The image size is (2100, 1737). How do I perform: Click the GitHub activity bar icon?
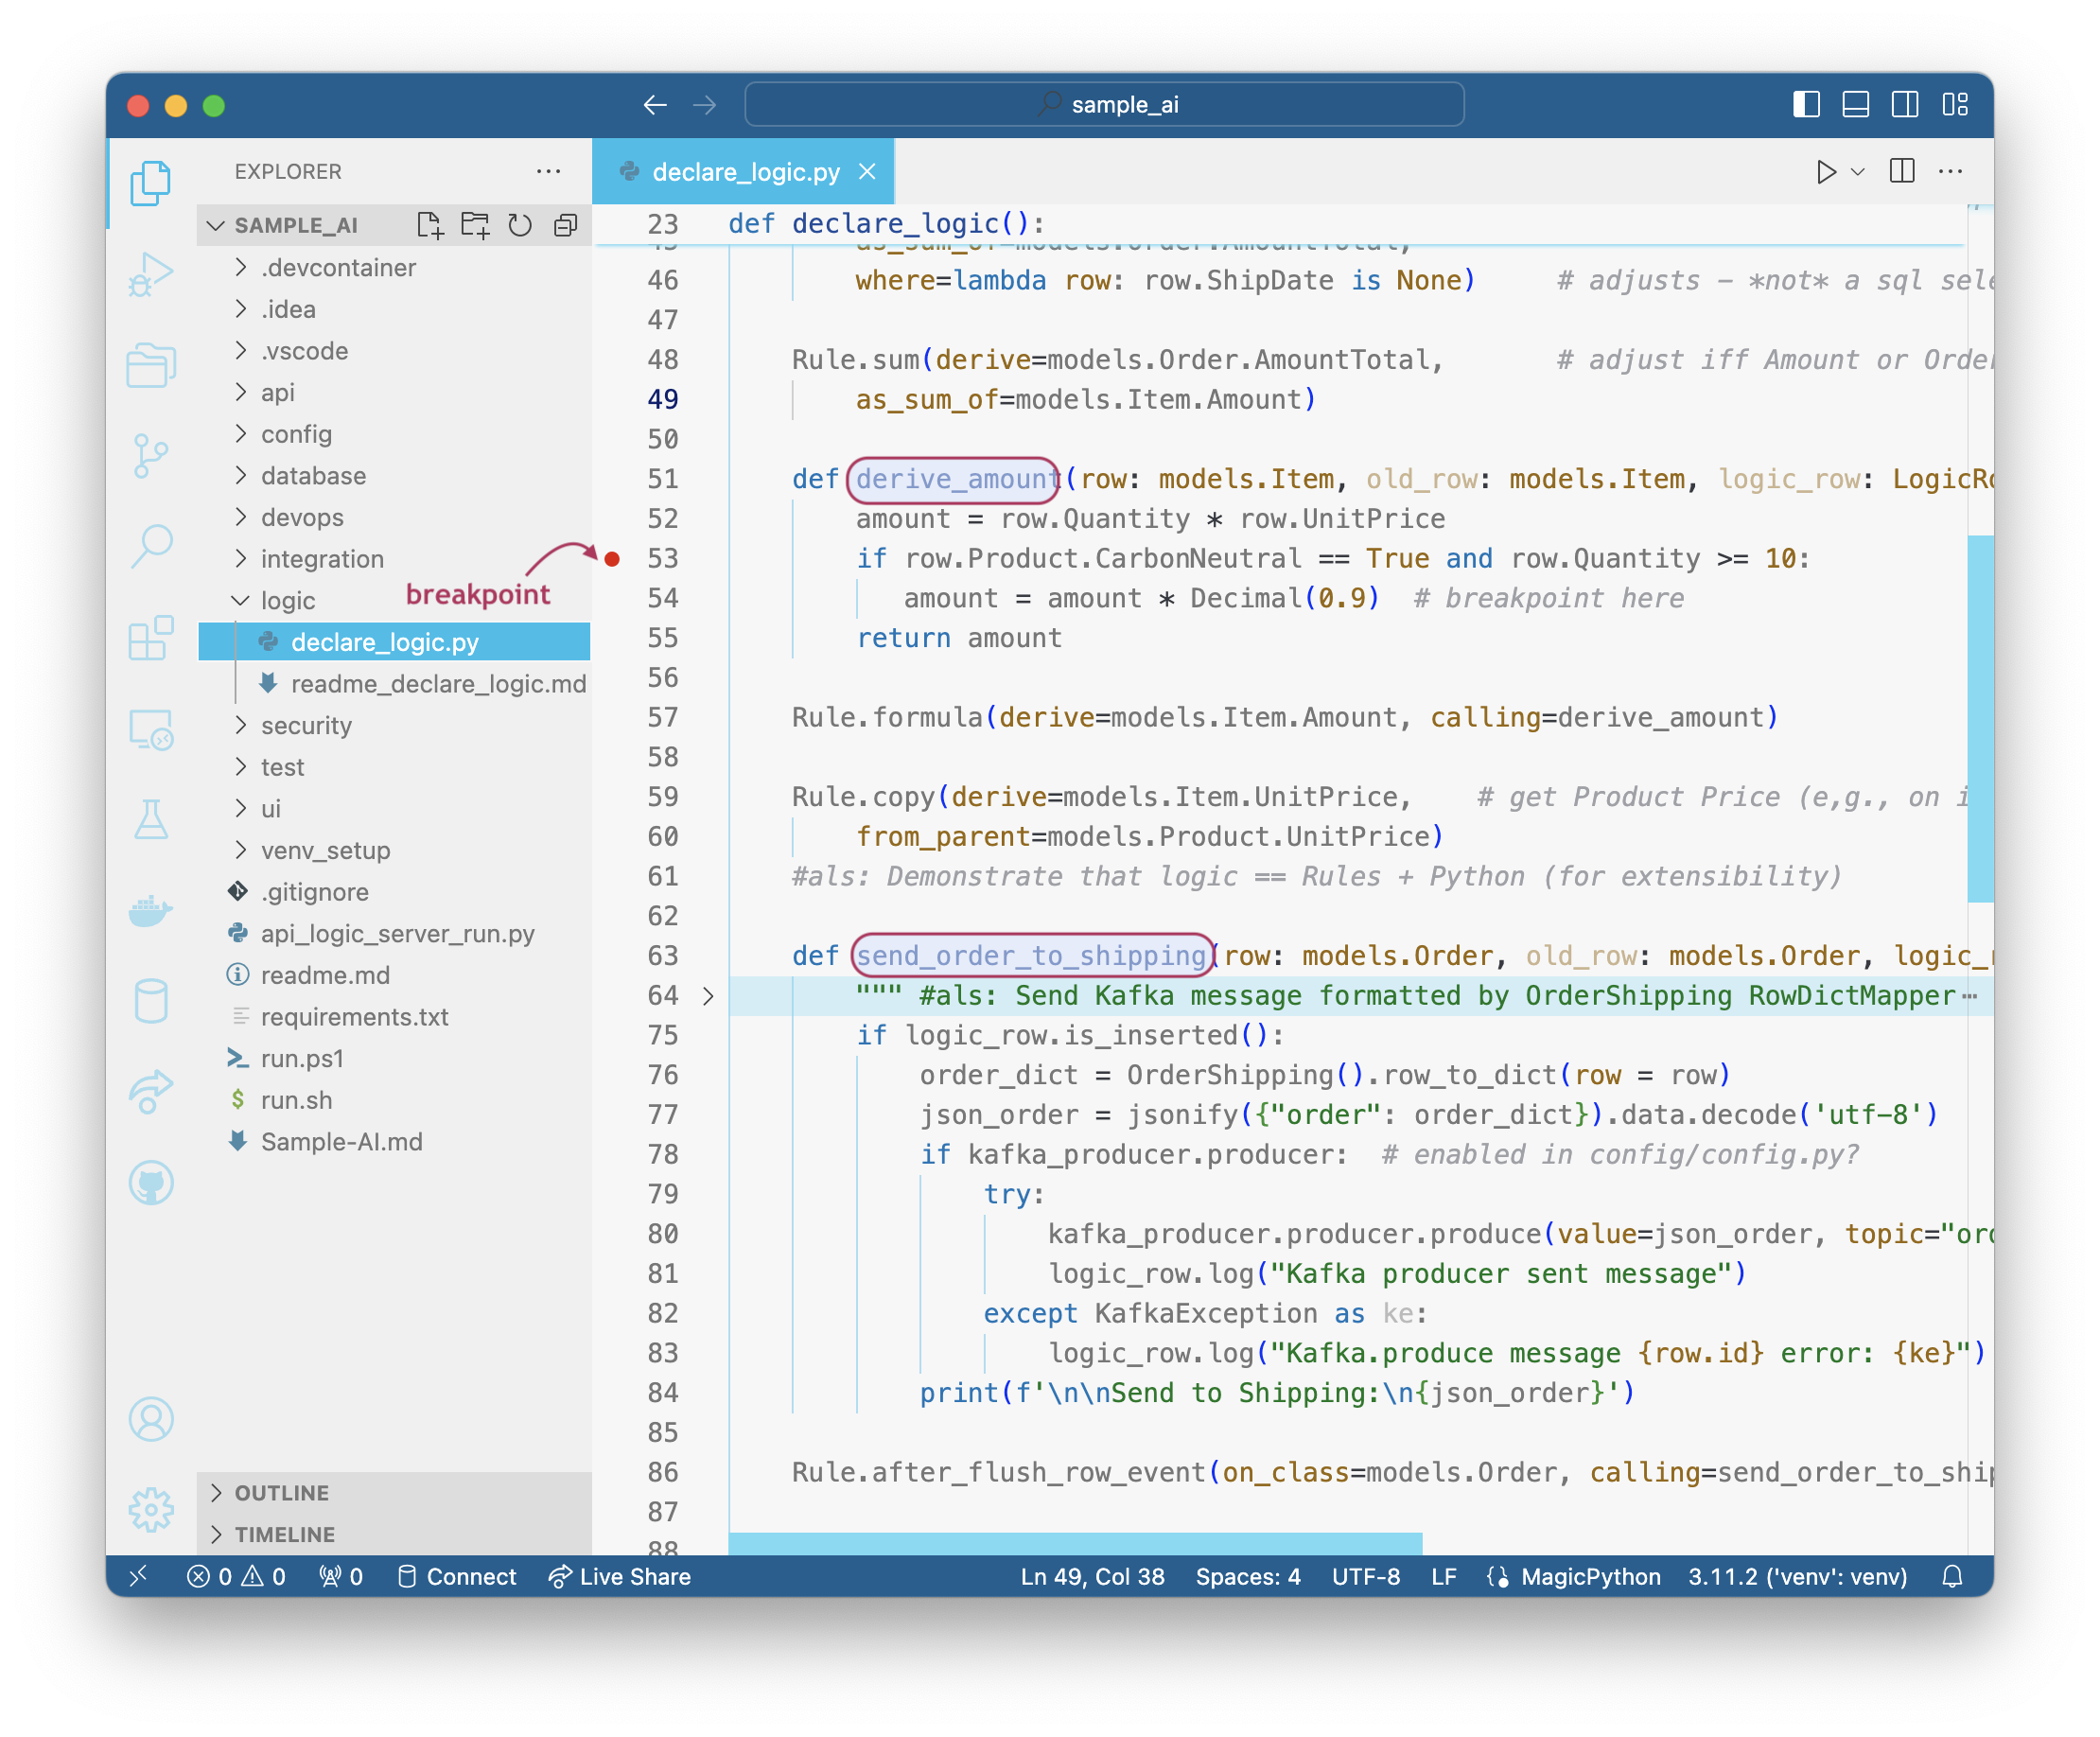[151, 1183]
